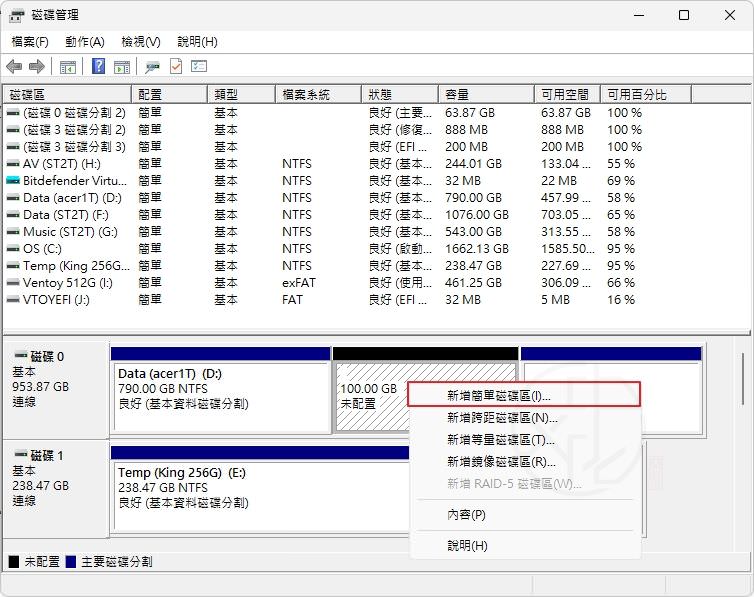754x597 pixels.
Task: Click the Disk Management app icon in title bar
Action: coord(16,15)
